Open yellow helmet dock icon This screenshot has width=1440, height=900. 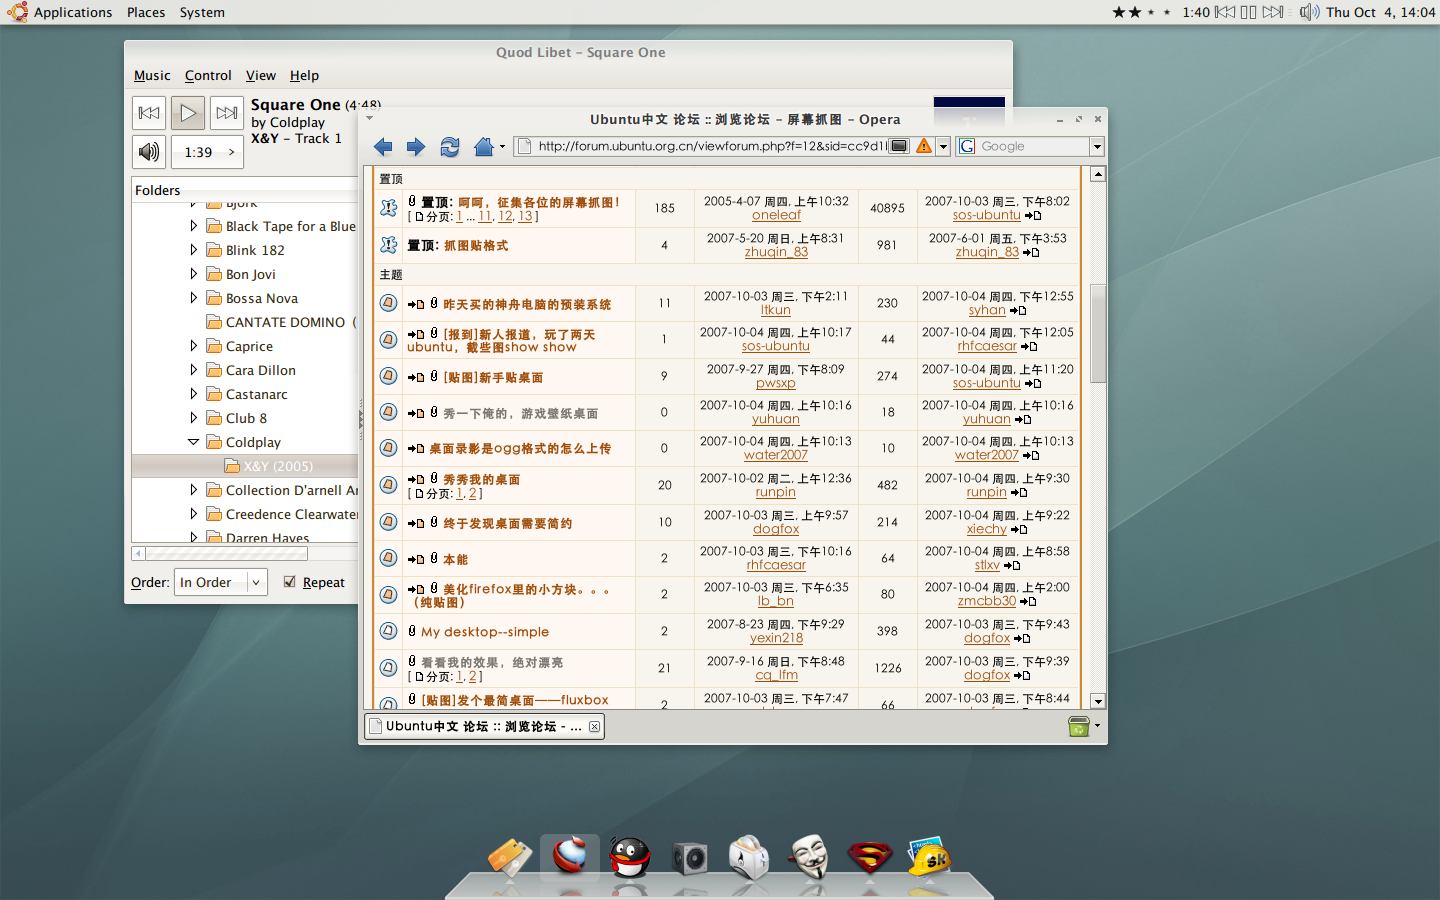tap(929, 856)
